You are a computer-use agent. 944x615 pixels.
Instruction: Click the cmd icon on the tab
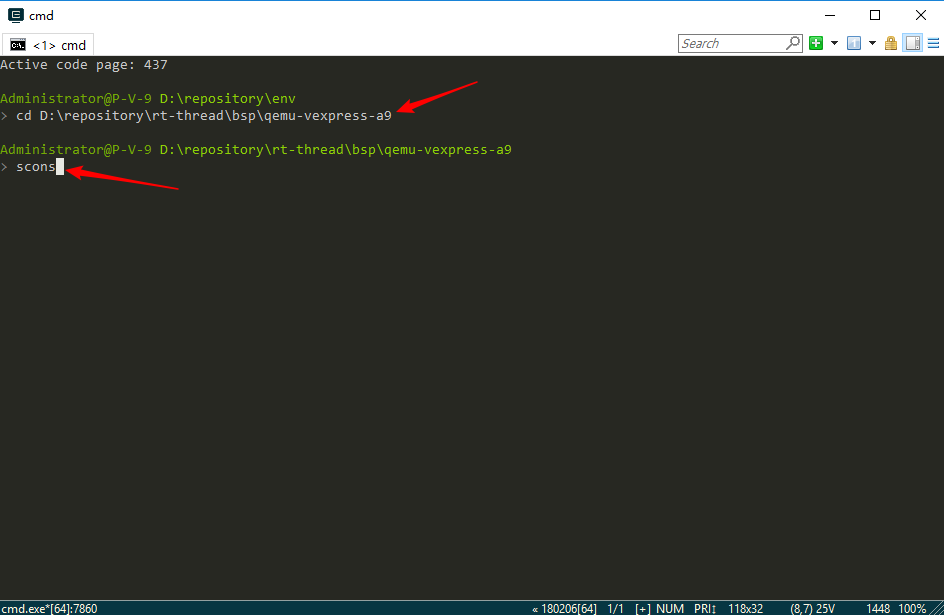17,44
